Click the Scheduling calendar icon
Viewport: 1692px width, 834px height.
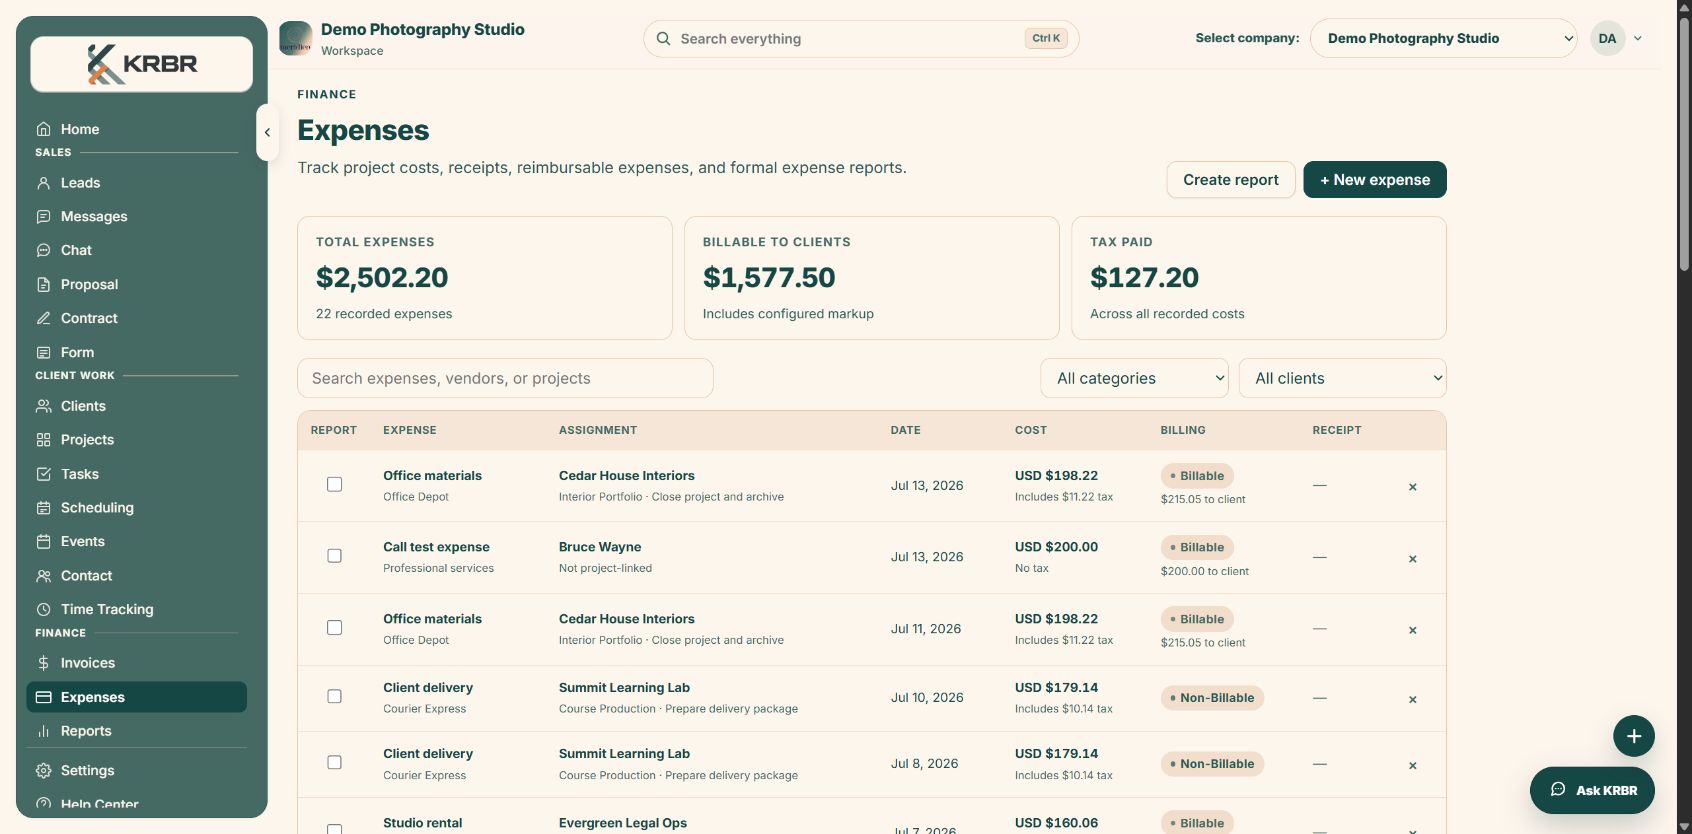[44, 508]
